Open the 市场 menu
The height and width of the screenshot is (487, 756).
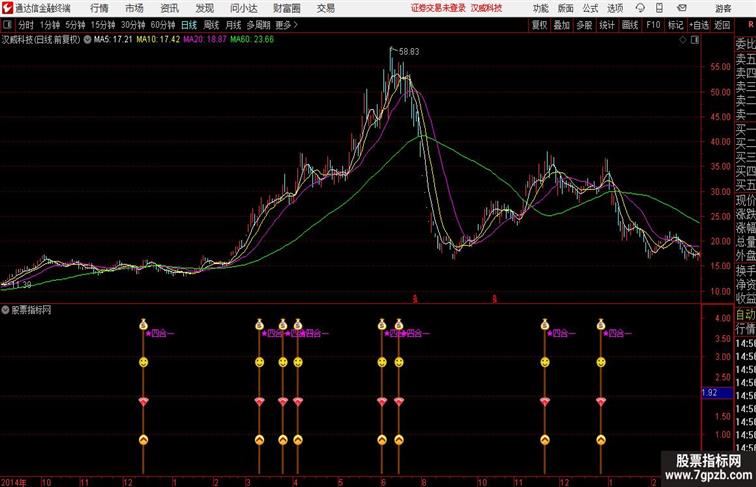pyautogui.click(x=135, y=8)
